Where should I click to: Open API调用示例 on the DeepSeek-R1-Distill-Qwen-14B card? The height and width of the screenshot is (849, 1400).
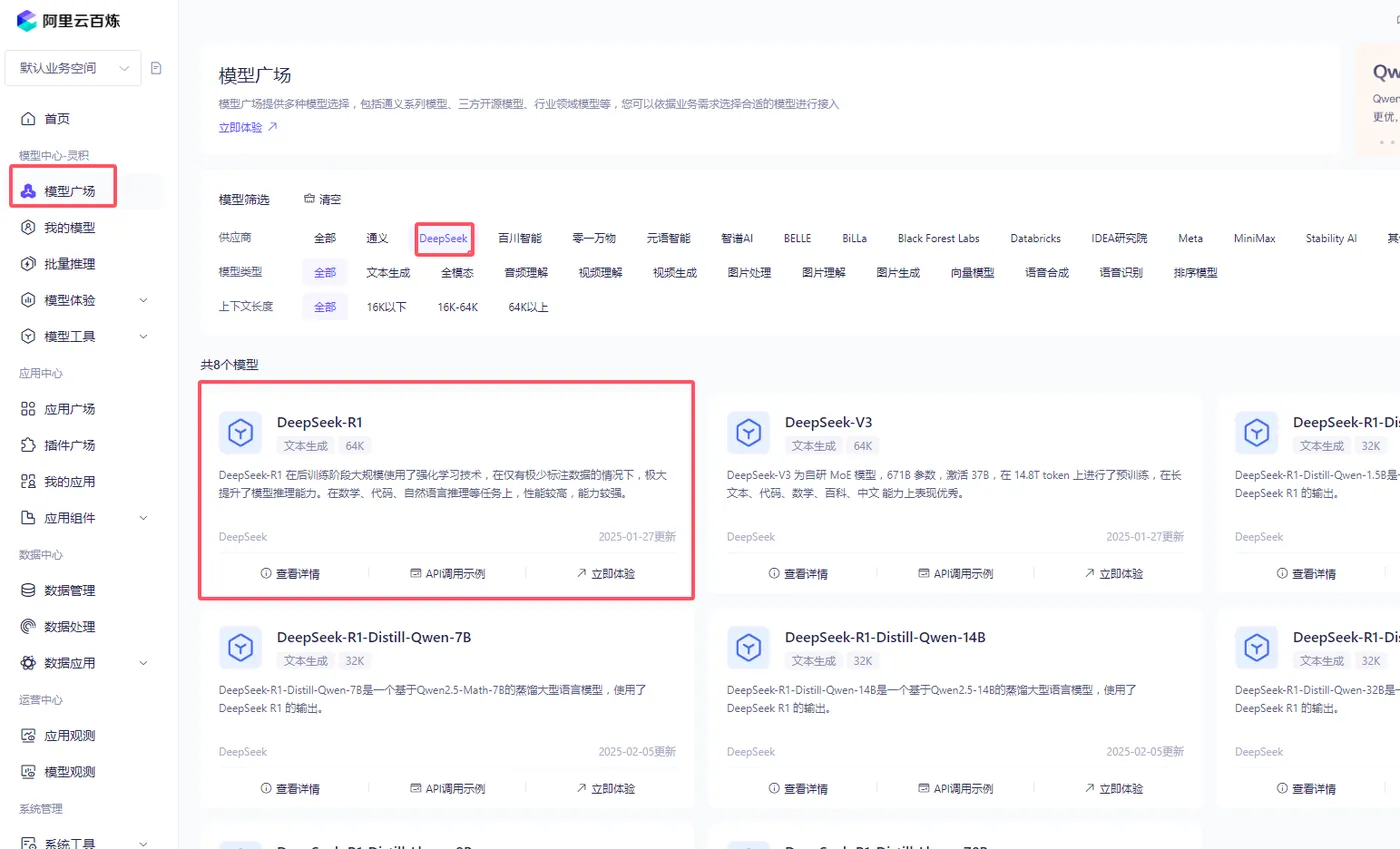pyautogui.click(x=956, y=789)
